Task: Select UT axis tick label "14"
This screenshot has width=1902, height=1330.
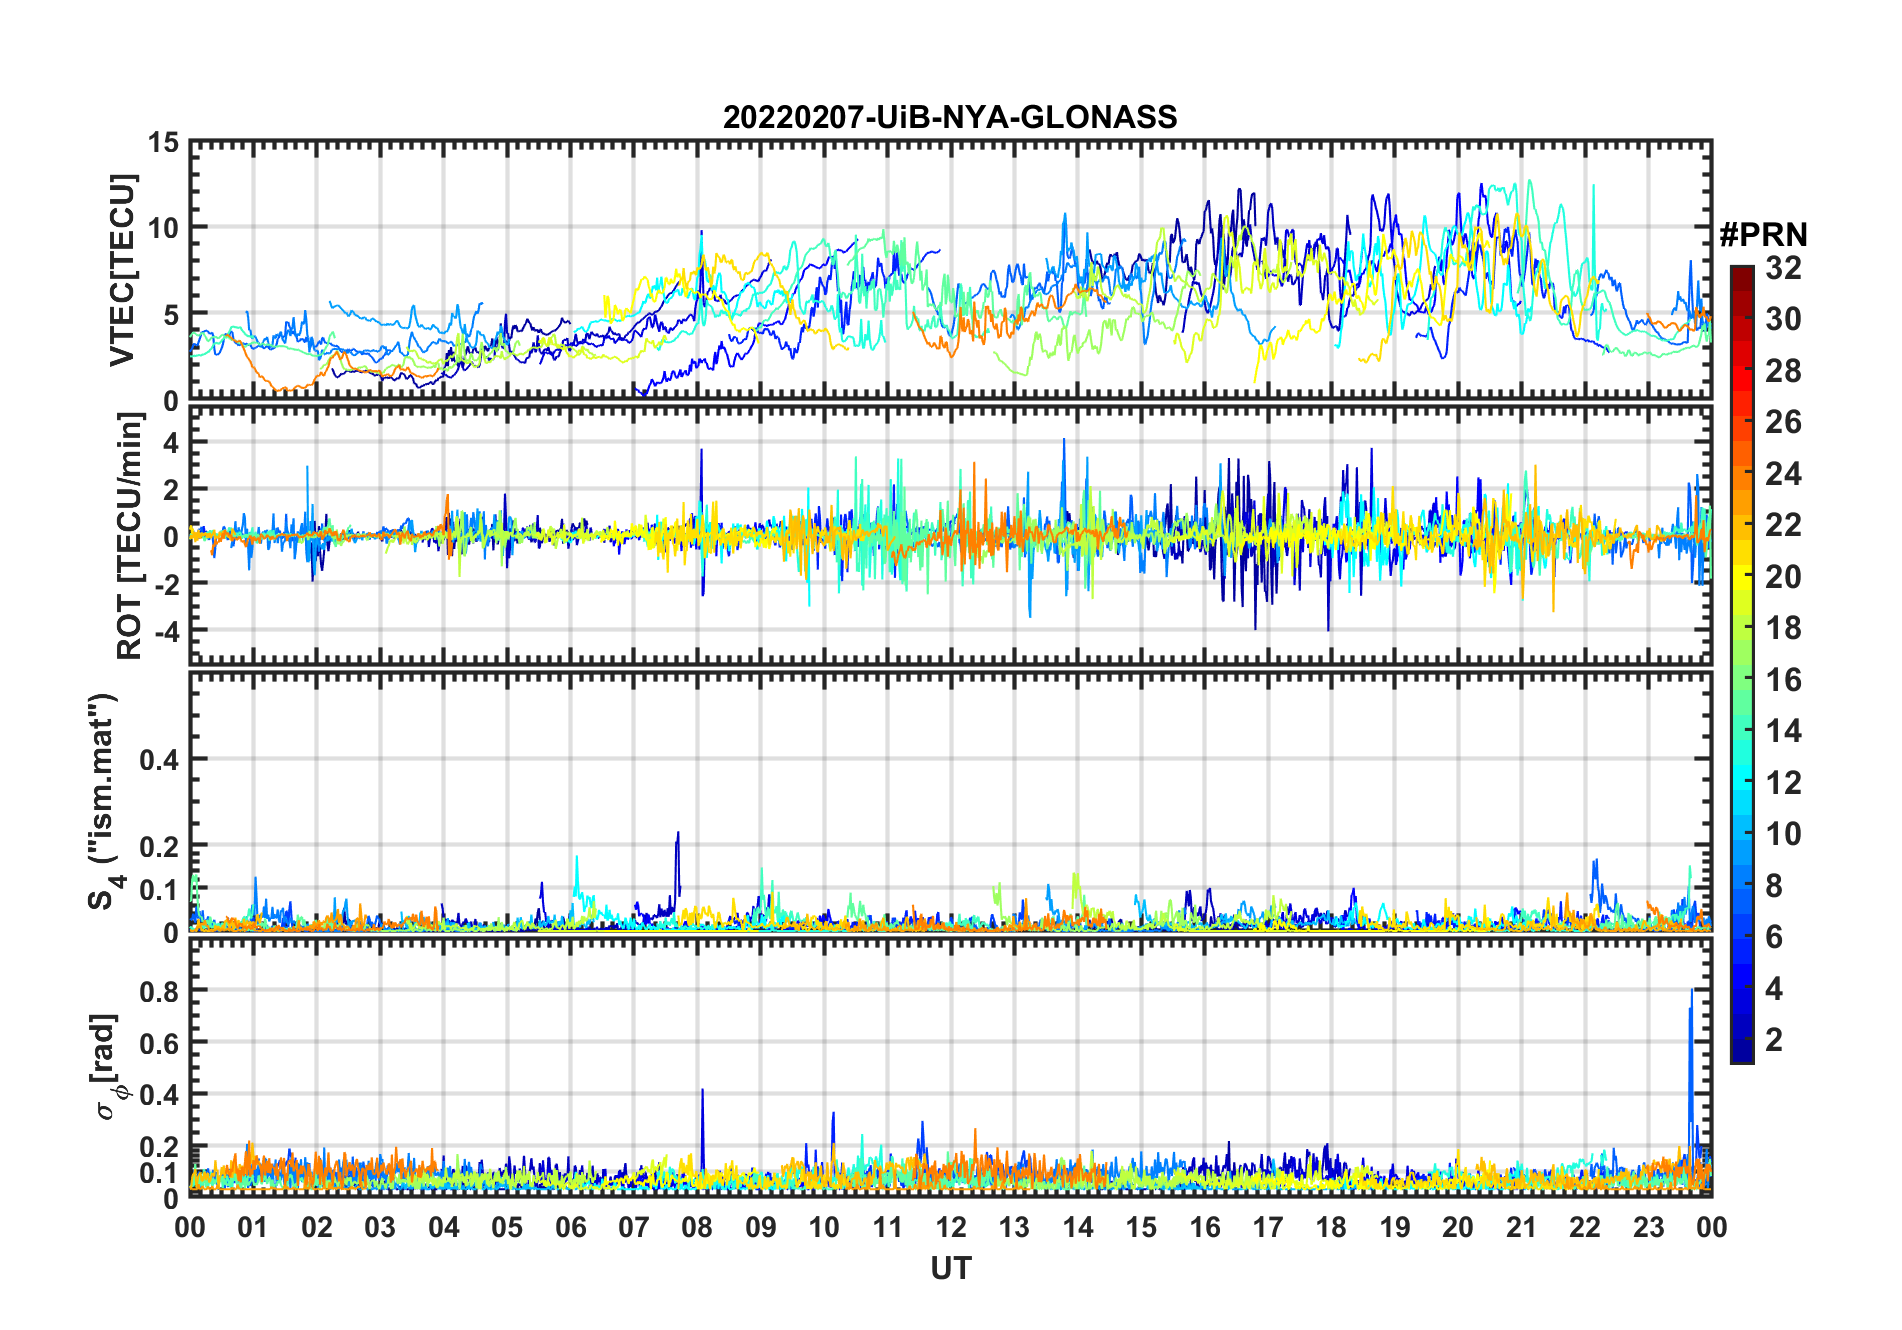Action: (1078, 1227)
